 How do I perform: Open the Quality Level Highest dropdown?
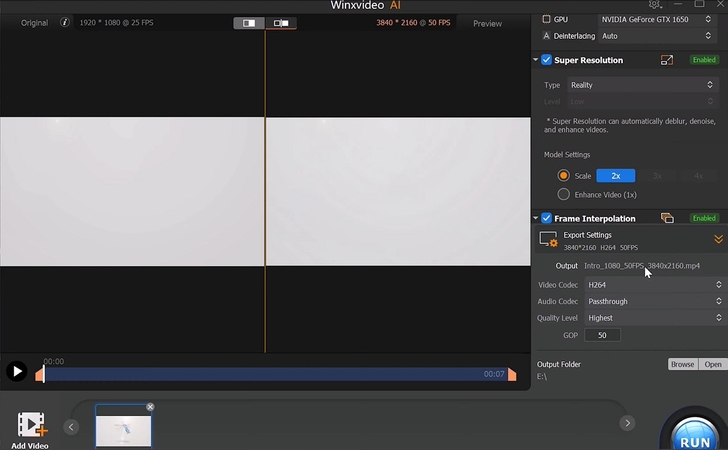pos(655,318)
